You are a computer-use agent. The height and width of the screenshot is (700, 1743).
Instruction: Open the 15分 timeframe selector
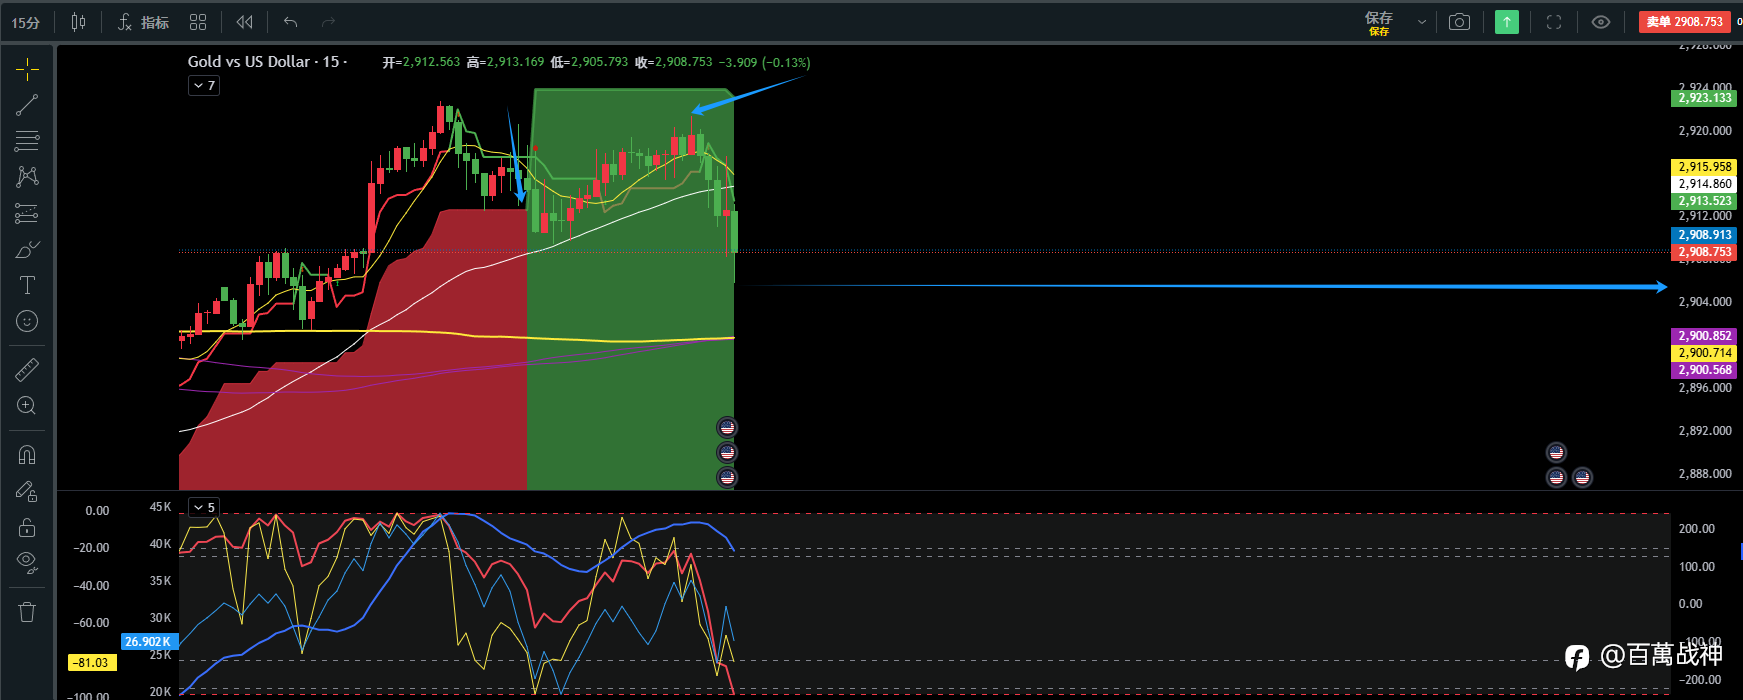(26, 22)
